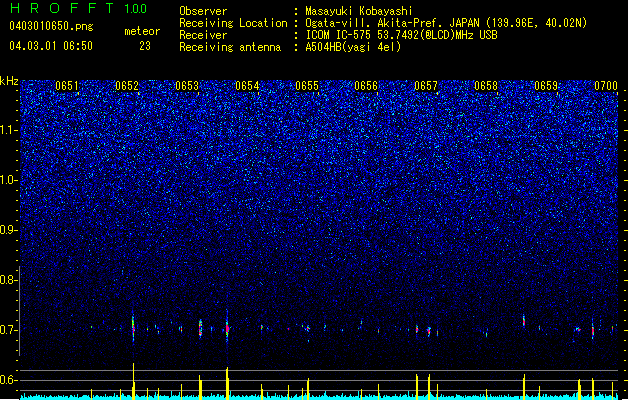Screen dimensions: 629x400
Task: Click the 1.0 frequency axis label
Action: tap(8, 180)
